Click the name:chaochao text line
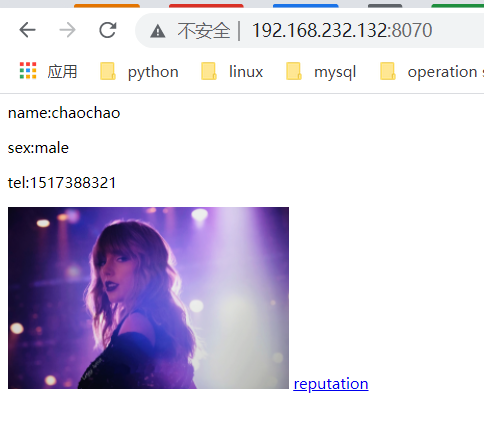The width and height of the screenshot is (484, 435). click(x=64, y=113)
